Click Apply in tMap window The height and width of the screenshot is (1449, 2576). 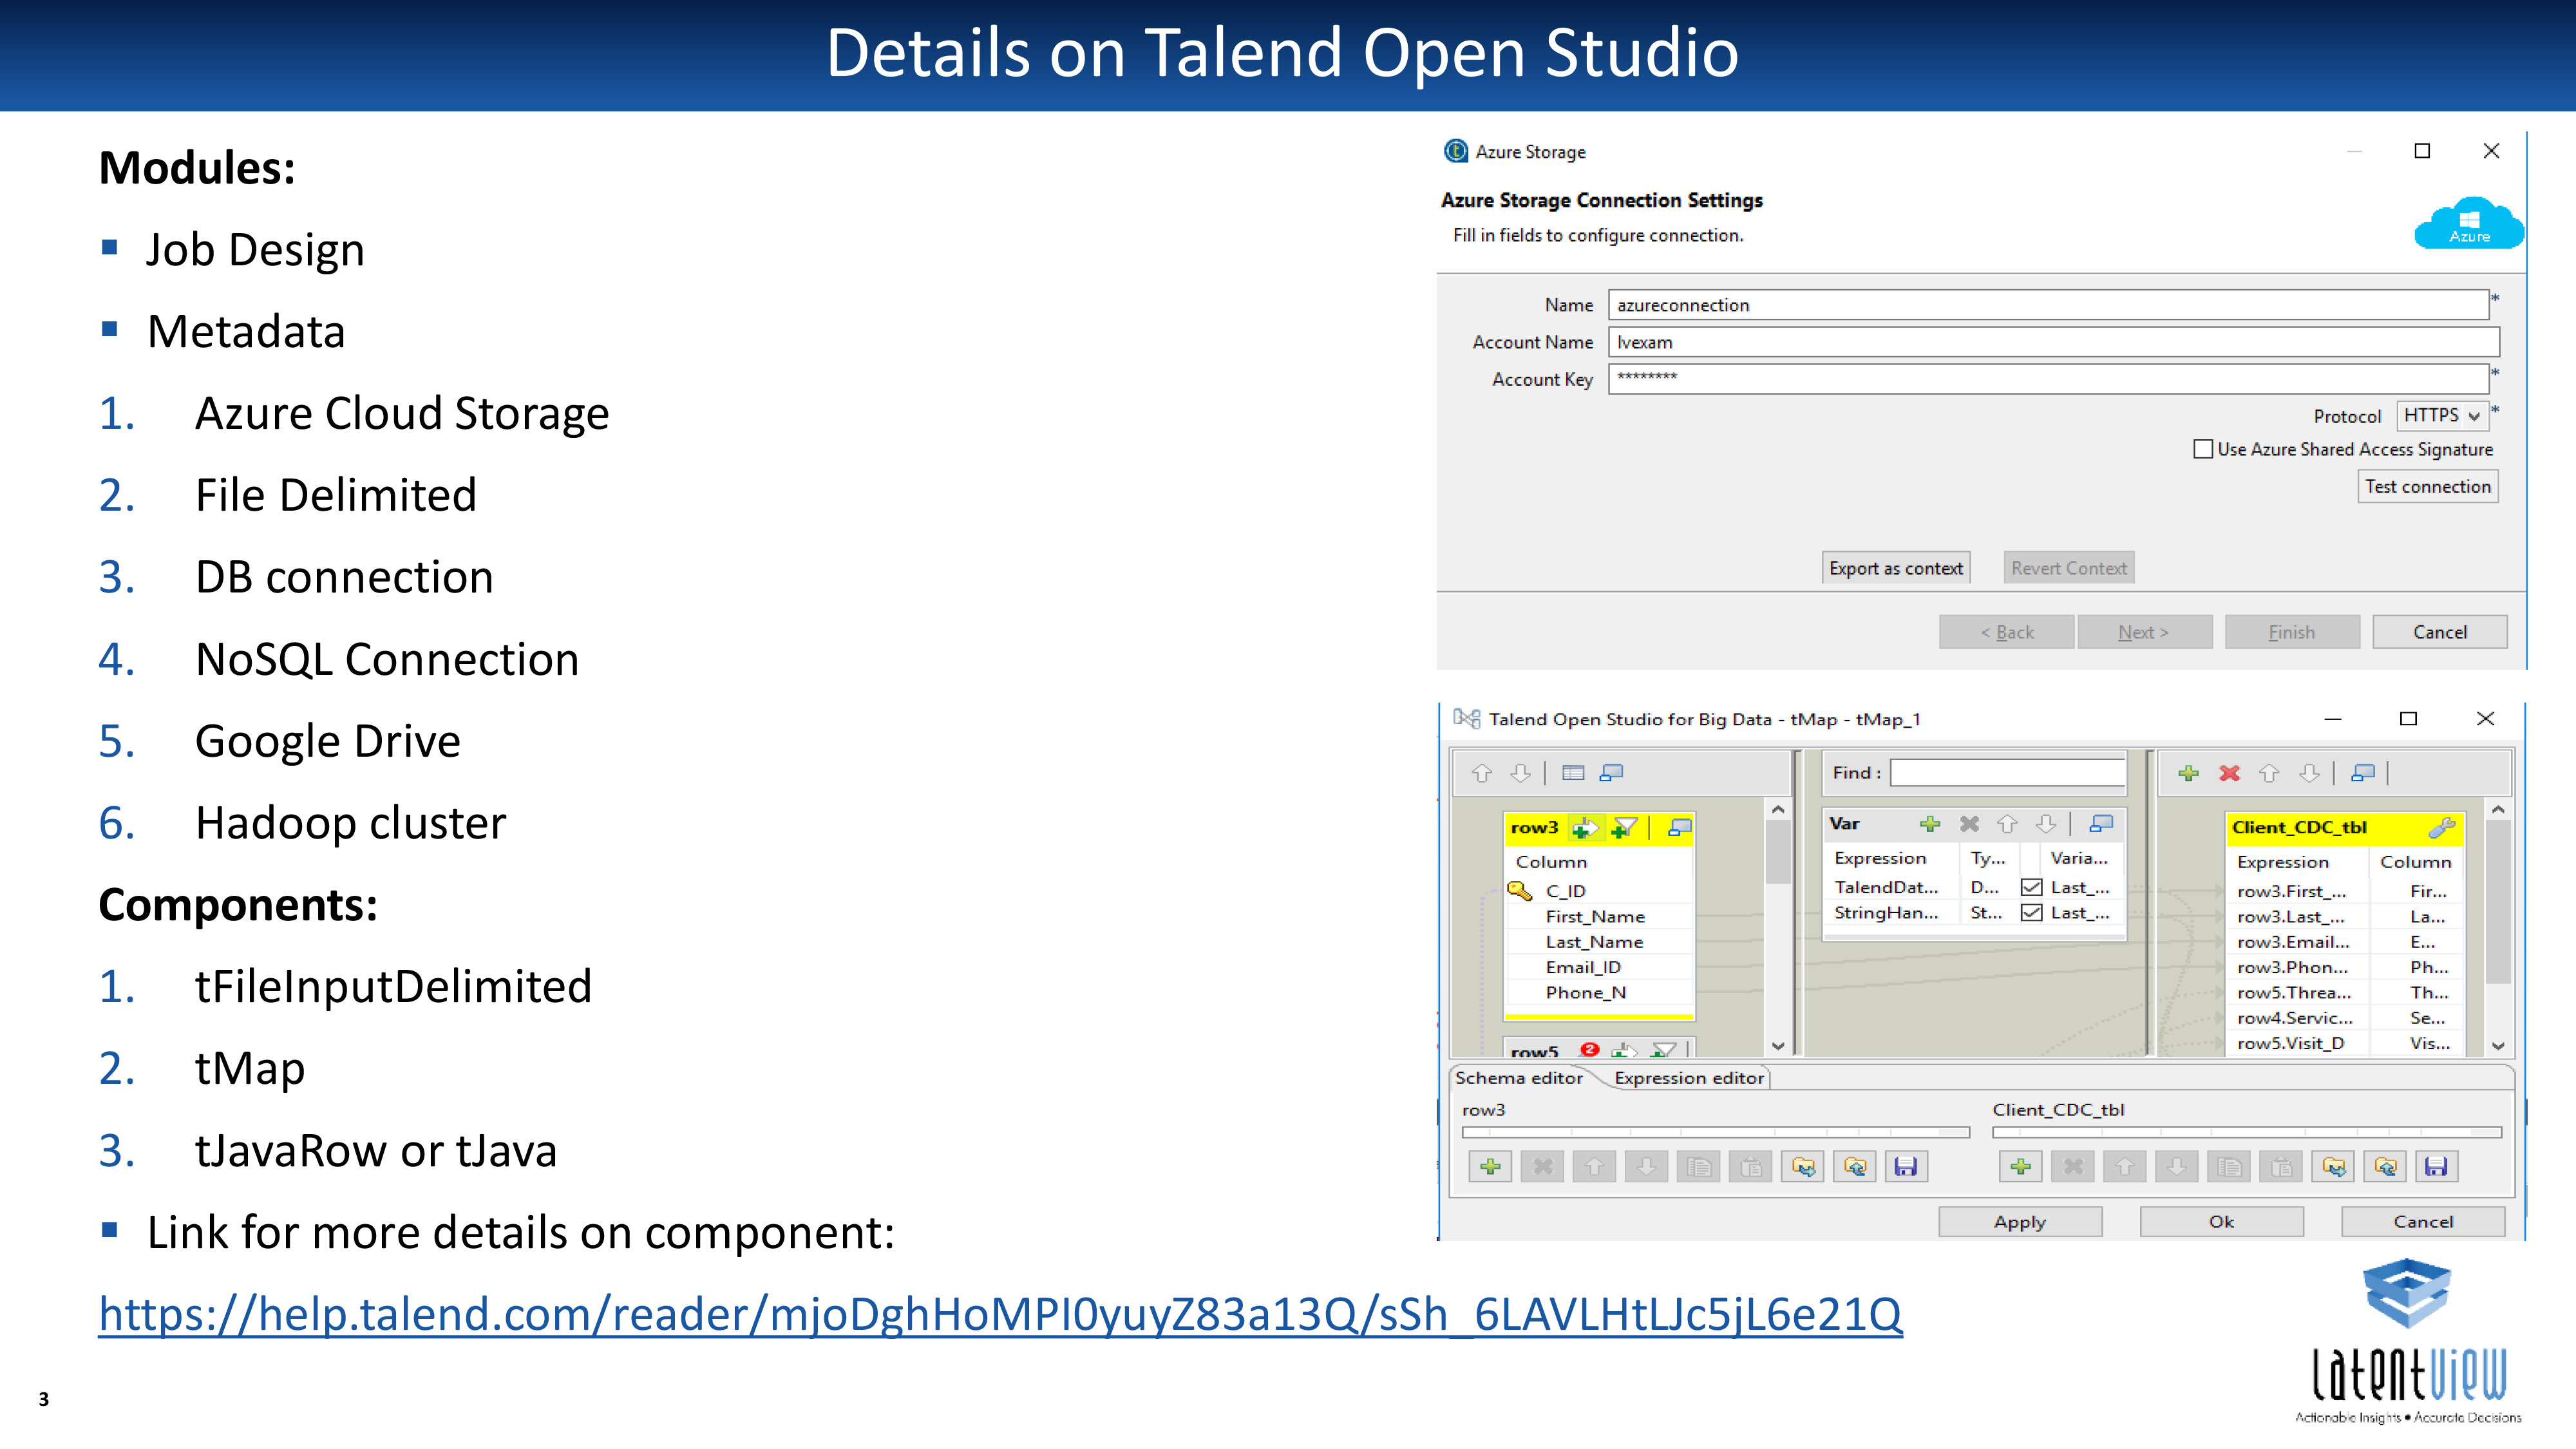tap(2020, 1222)
